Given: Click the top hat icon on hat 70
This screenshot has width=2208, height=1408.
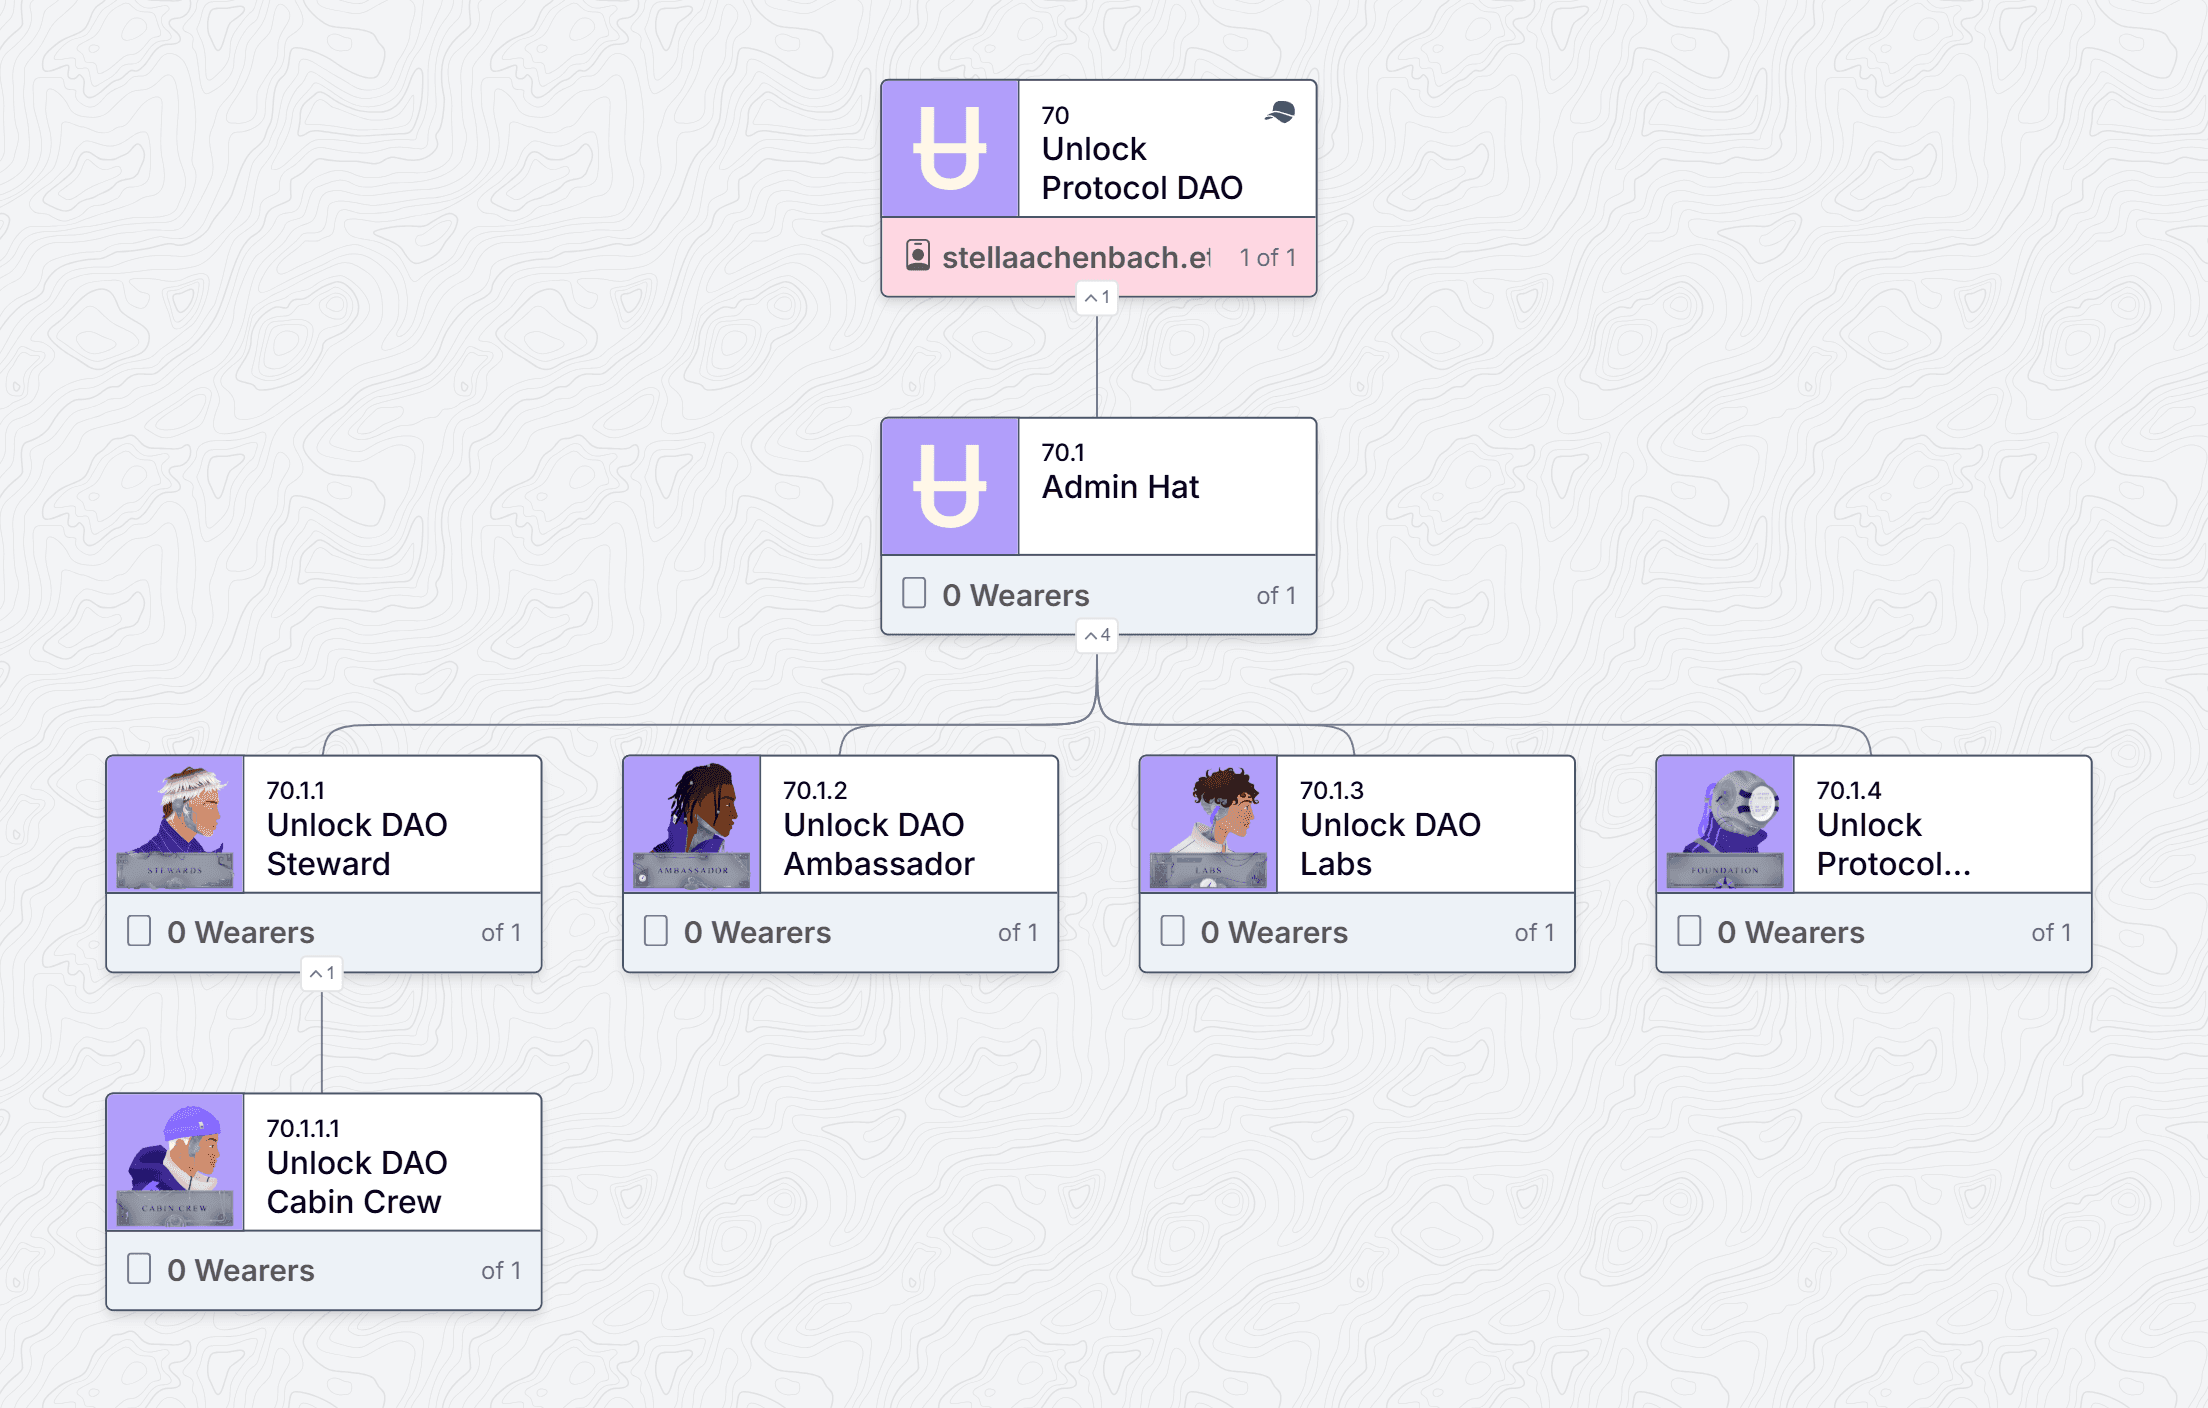Looking at the screenshot, I should 1280,112.
